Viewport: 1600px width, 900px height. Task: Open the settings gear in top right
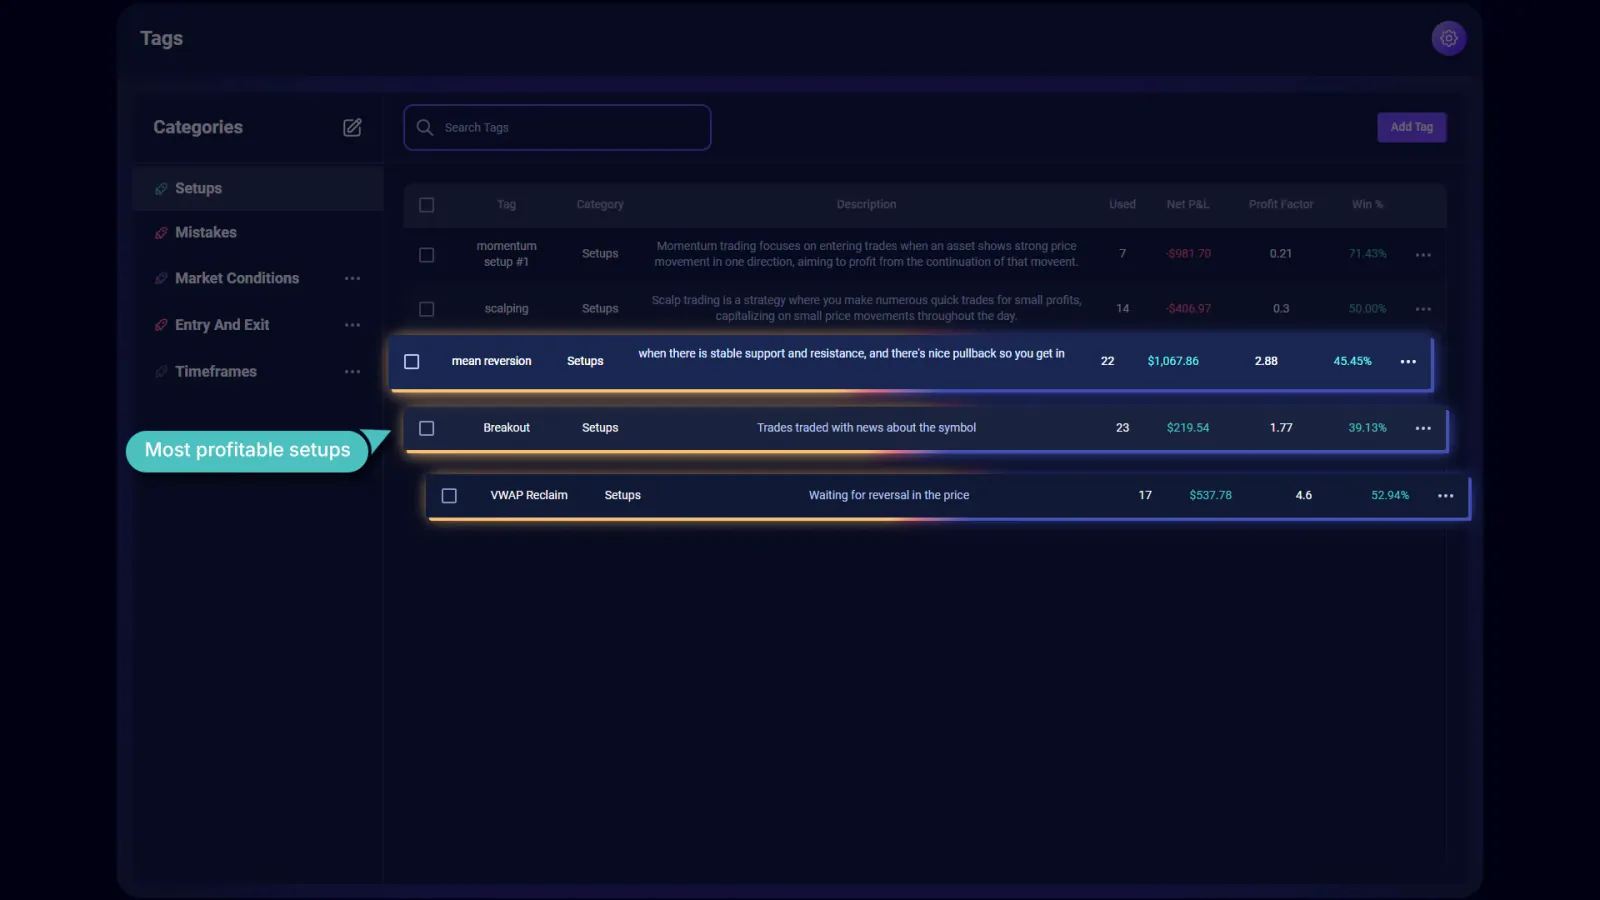(x=1448, y=38)
